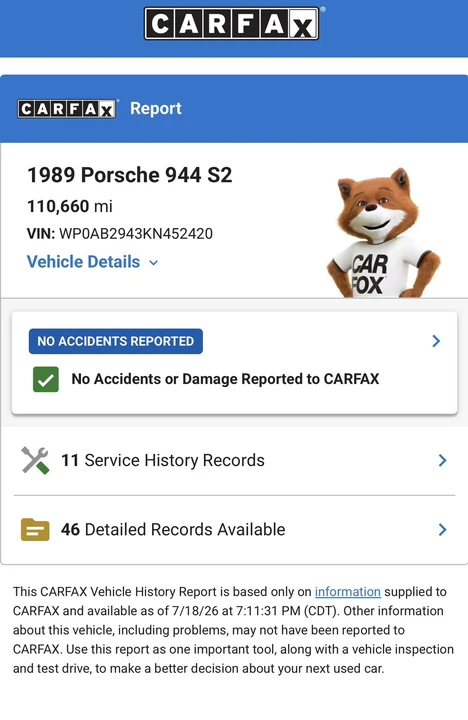Open the information hyperlink

click(x=348, y=591)
